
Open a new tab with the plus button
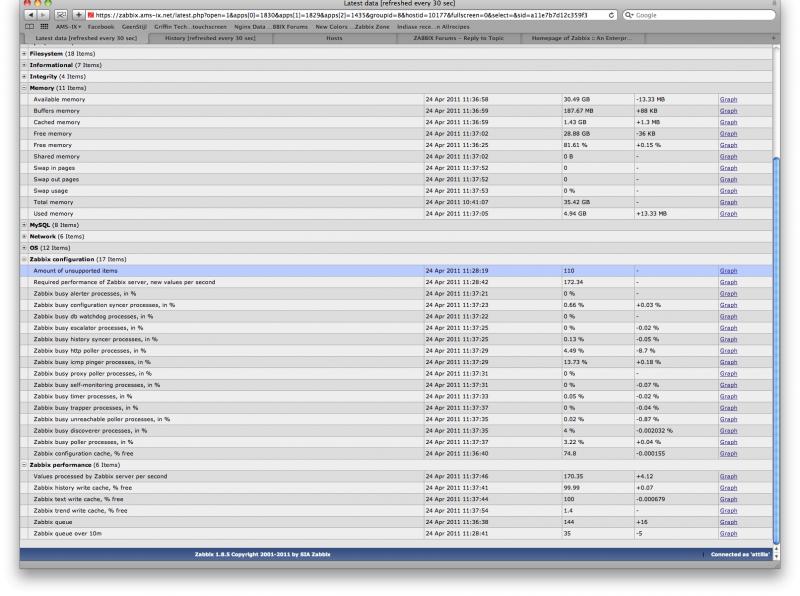click(773, 38)
